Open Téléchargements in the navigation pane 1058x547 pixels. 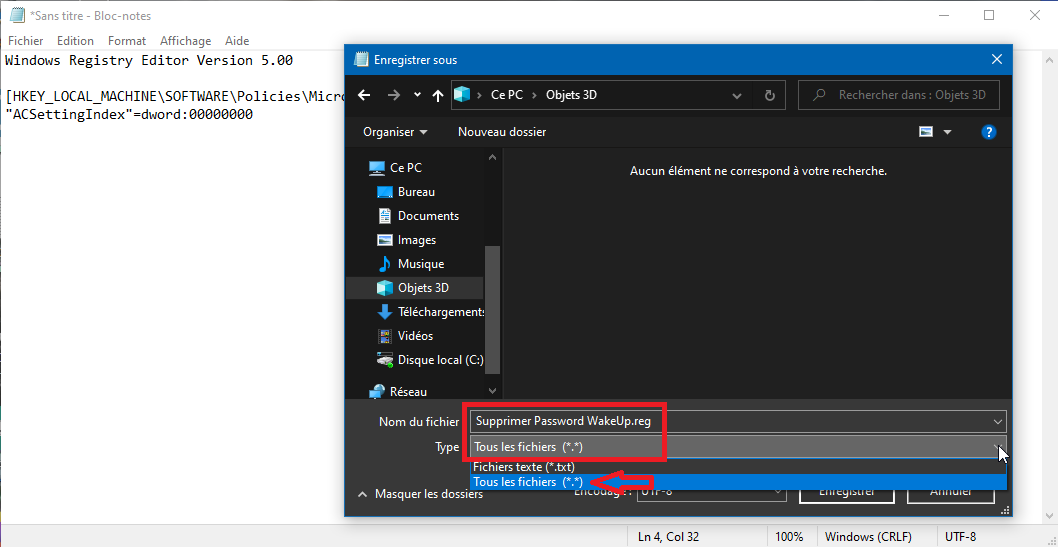coord(441,312)
